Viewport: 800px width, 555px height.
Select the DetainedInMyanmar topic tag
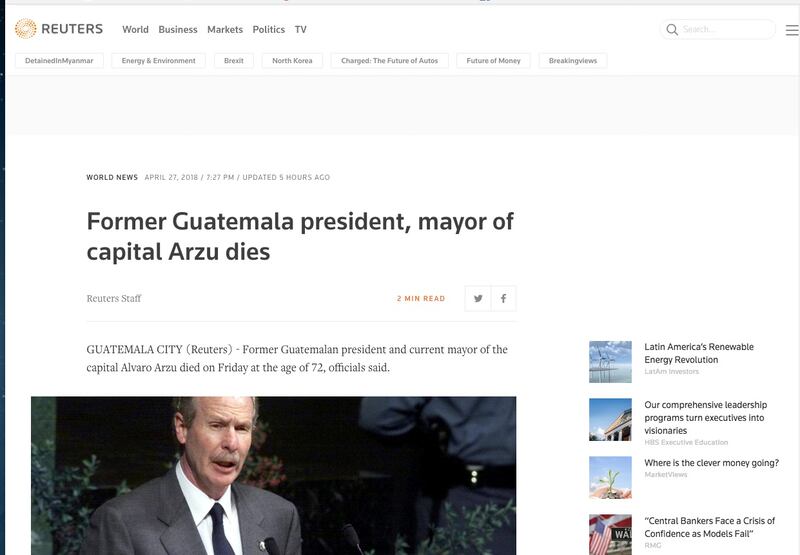click(x=59, y=61)
